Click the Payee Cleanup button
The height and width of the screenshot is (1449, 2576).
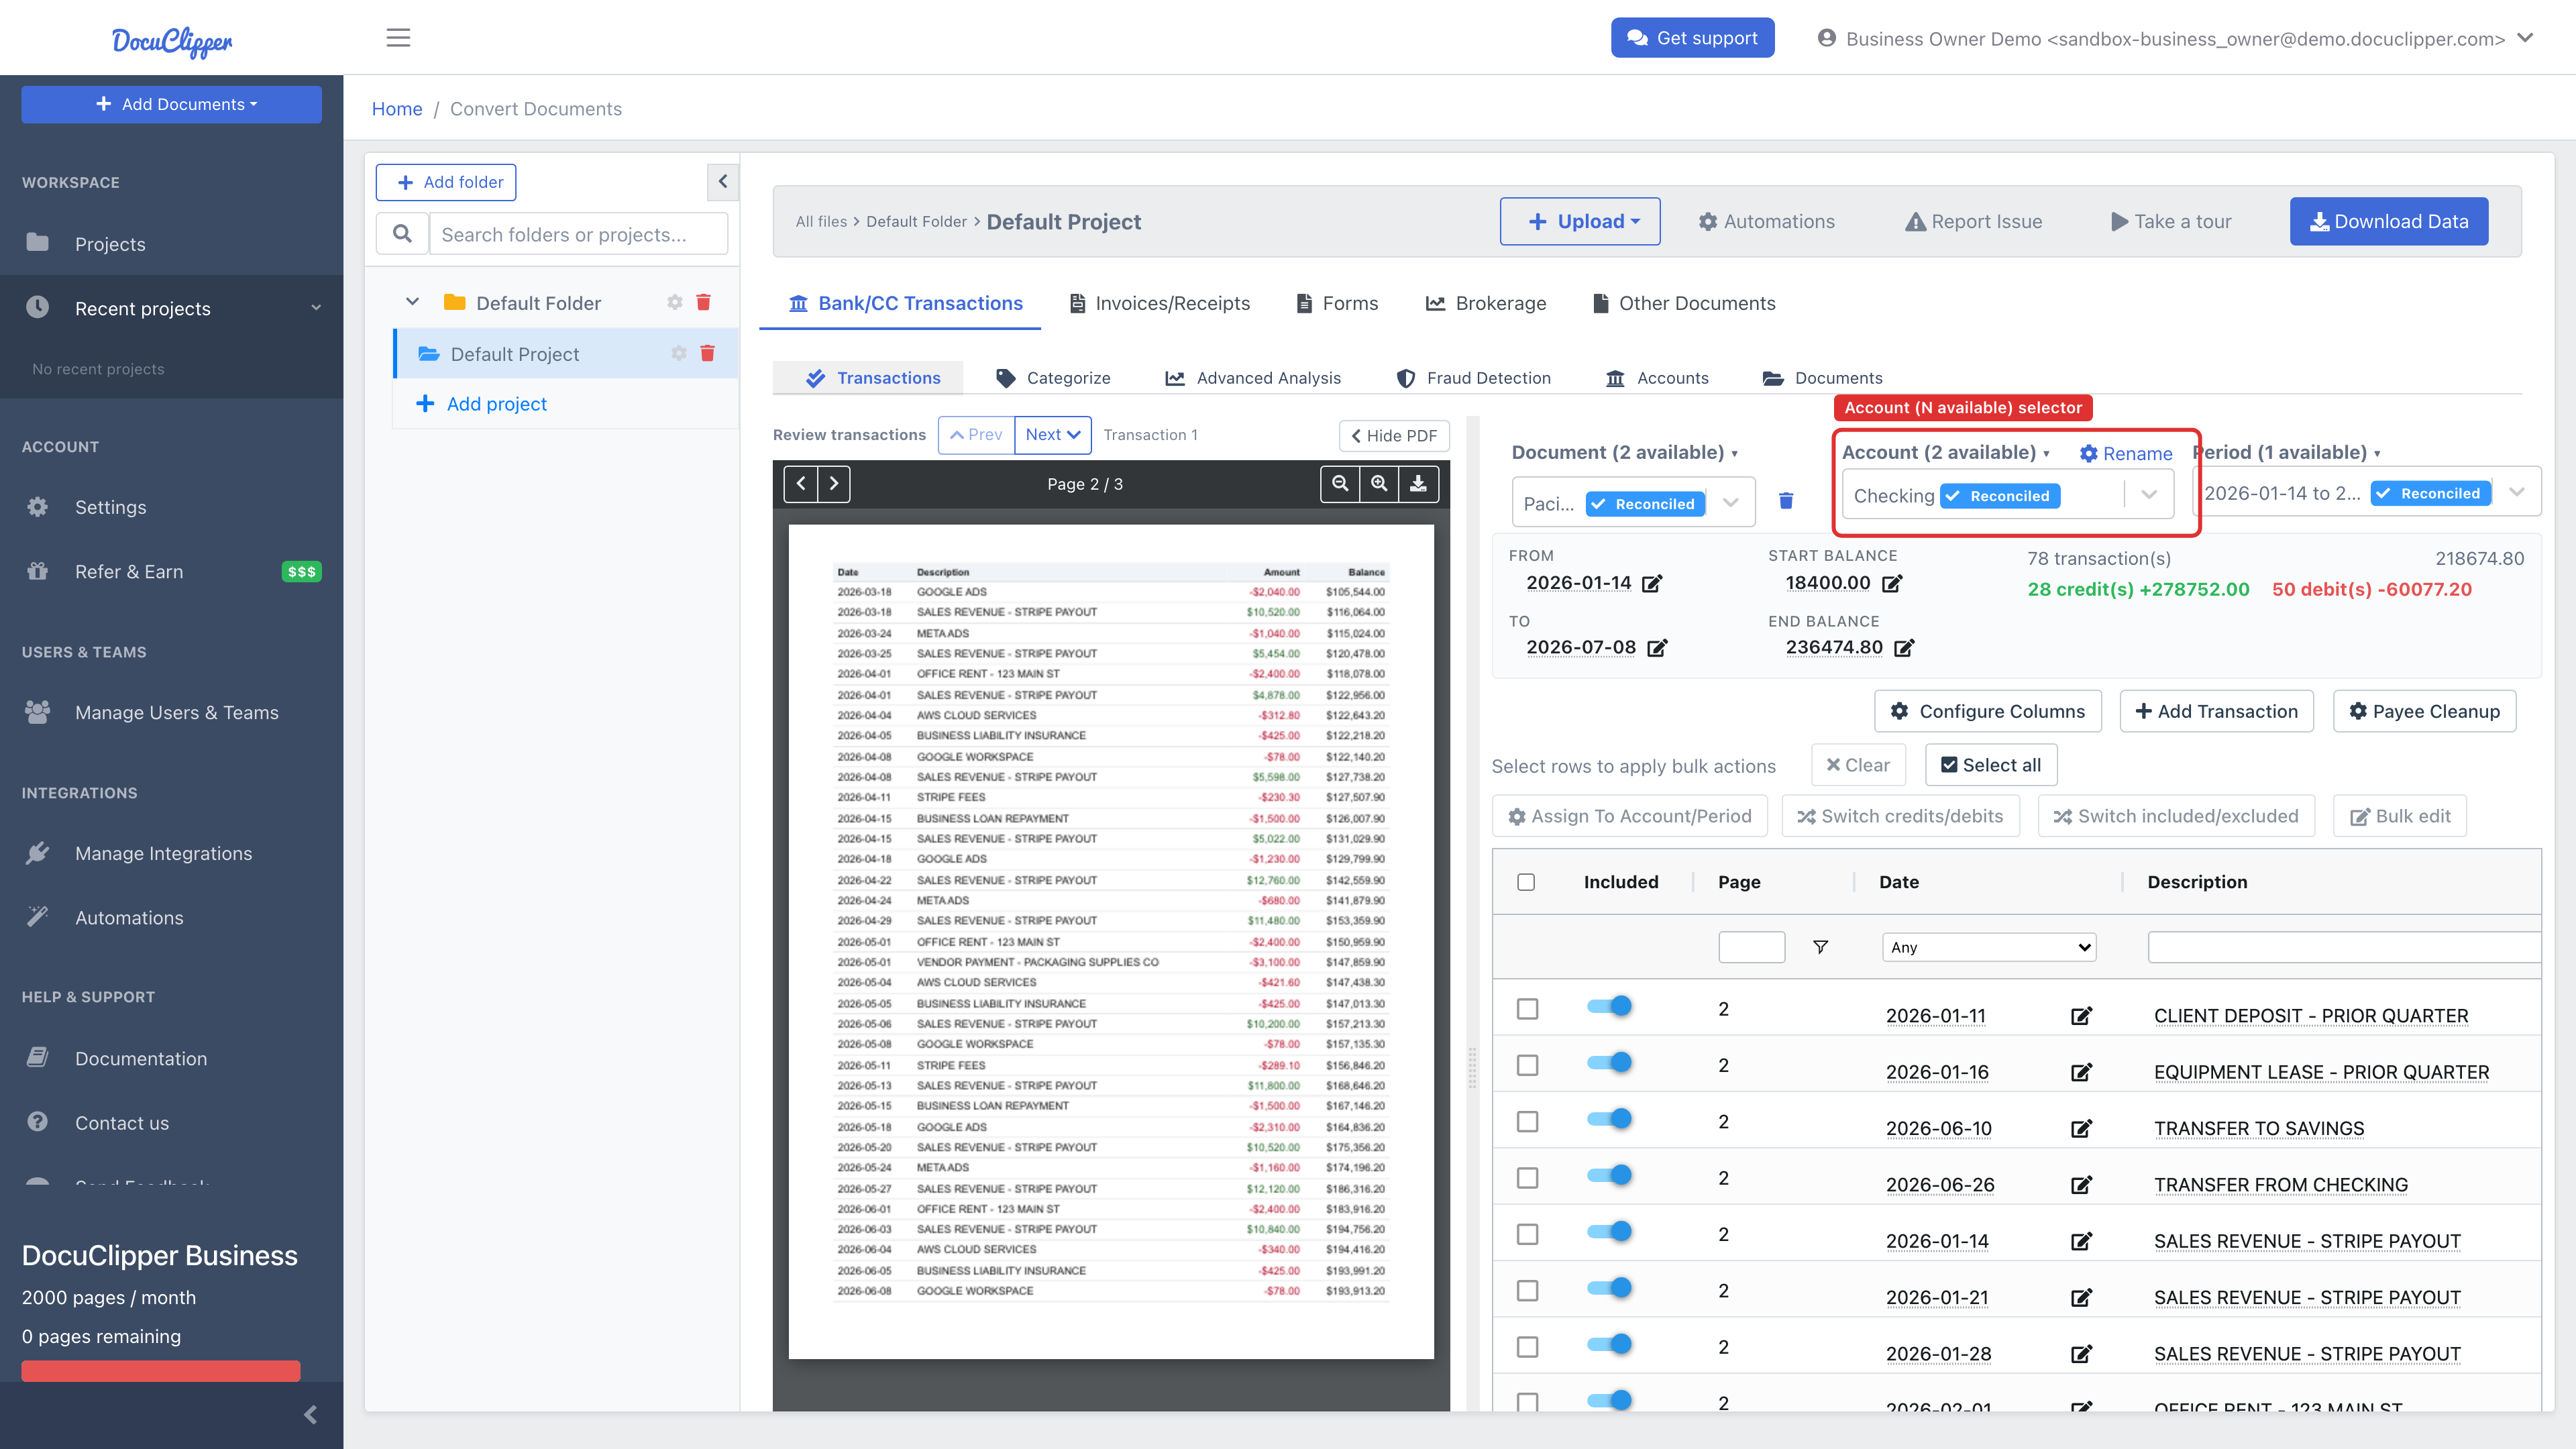2424,711
